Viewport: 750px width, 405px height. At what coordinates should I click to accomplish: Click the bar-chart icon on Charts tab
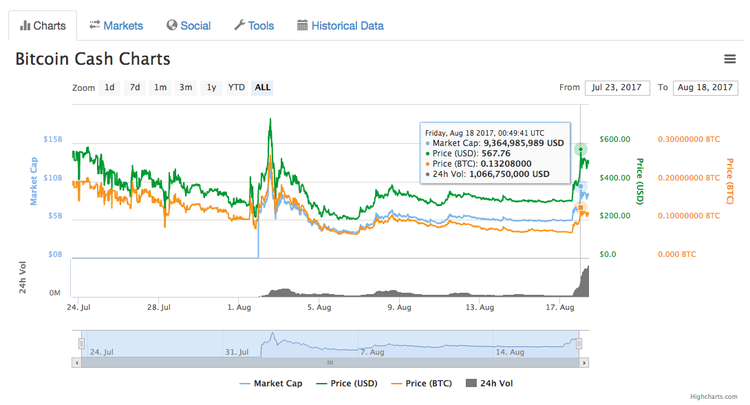[x=25, y=26]
